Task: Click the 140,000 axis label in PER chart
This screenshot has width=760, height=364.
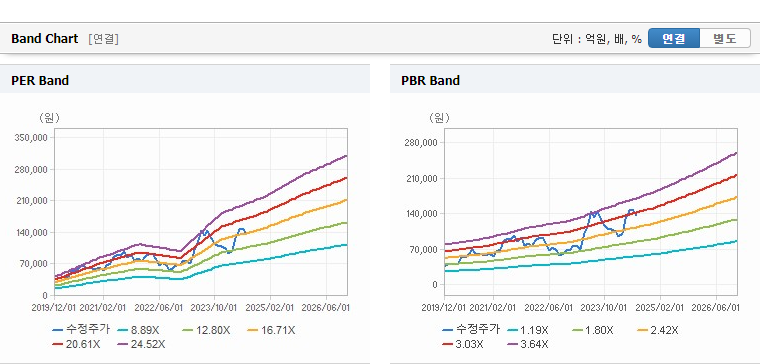Action: pyautogui.click(x=32, y=233)
